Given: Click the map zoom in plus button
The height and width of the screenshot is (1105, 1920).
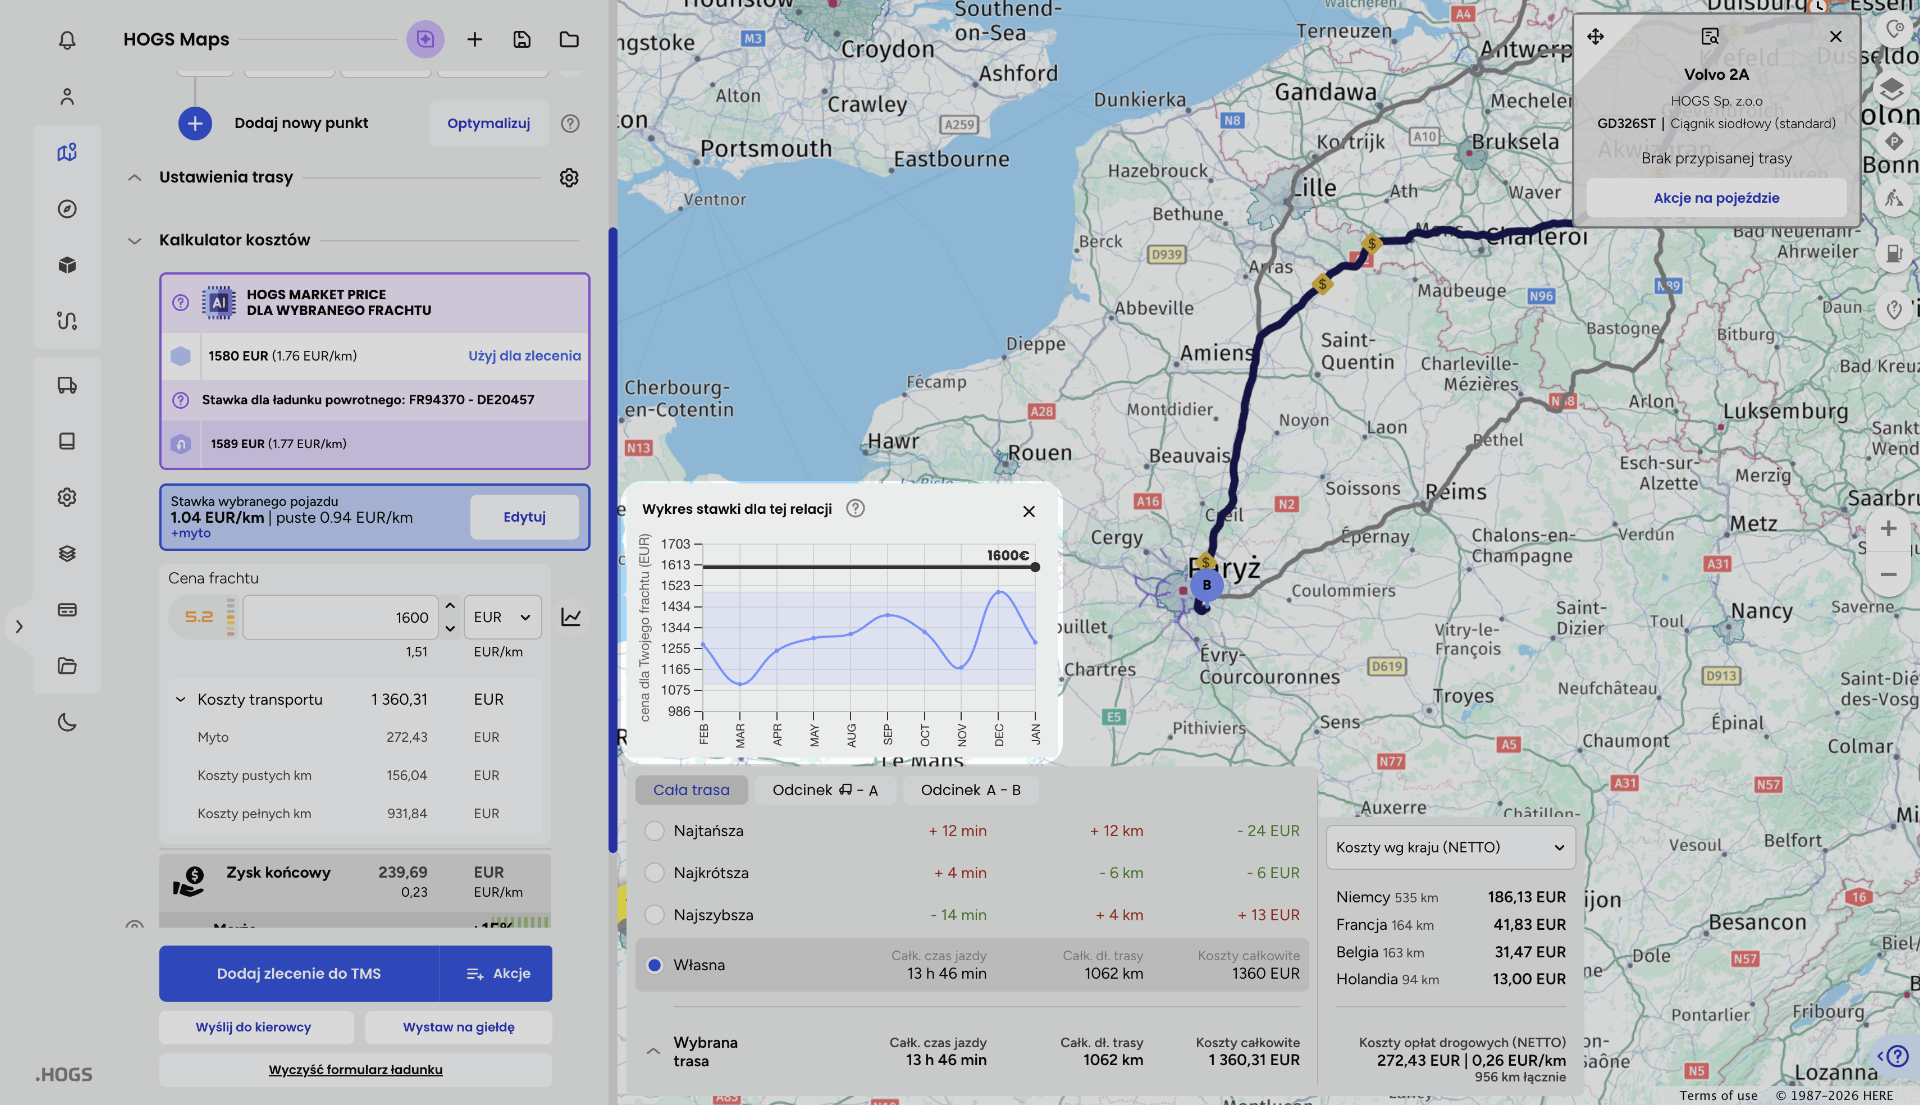Looking at the screenshot, I should tap(1888, 528).
